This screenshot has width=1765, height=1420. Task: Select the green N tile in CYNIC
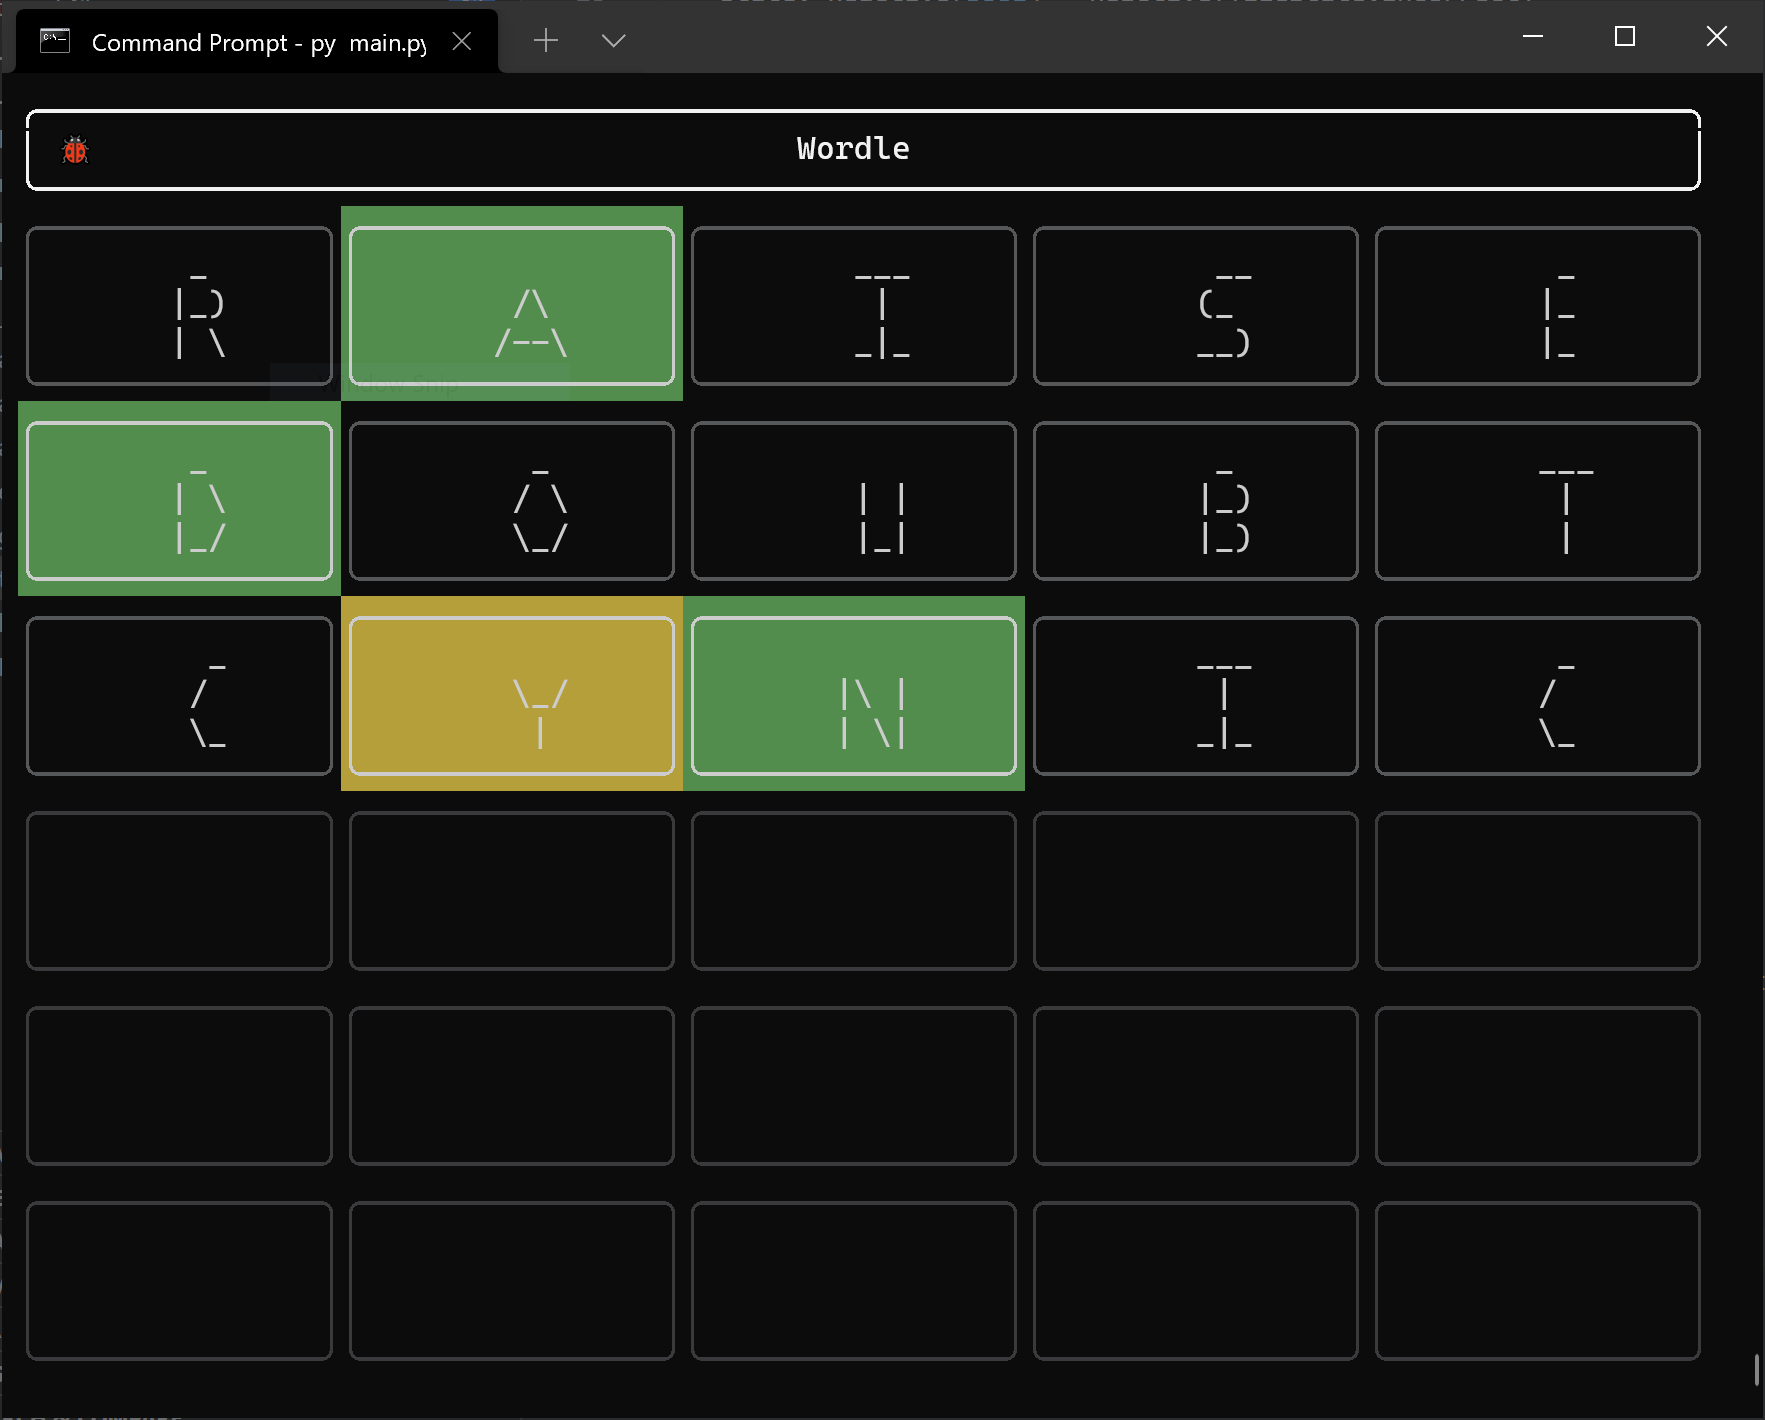[854, 695]
